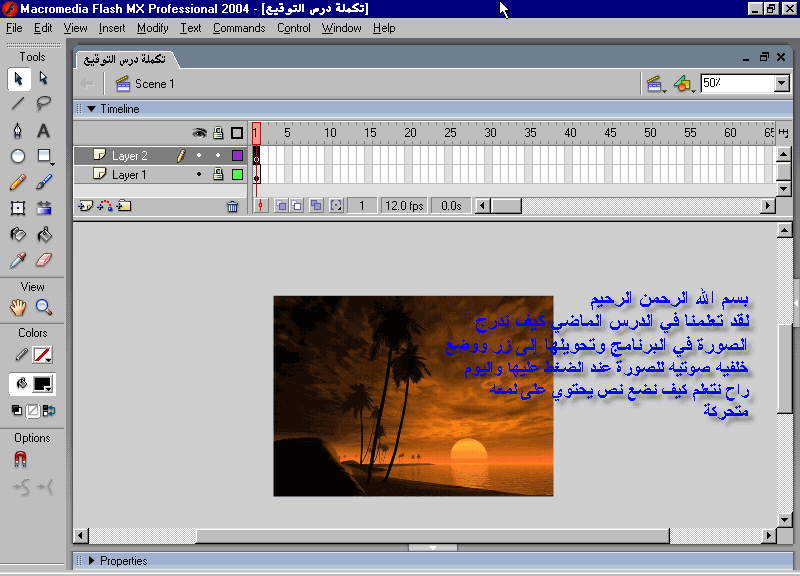Screen dimensions: 800x576
Task: Select the Paint Bucket tool
Action: (x=44, y=235)
